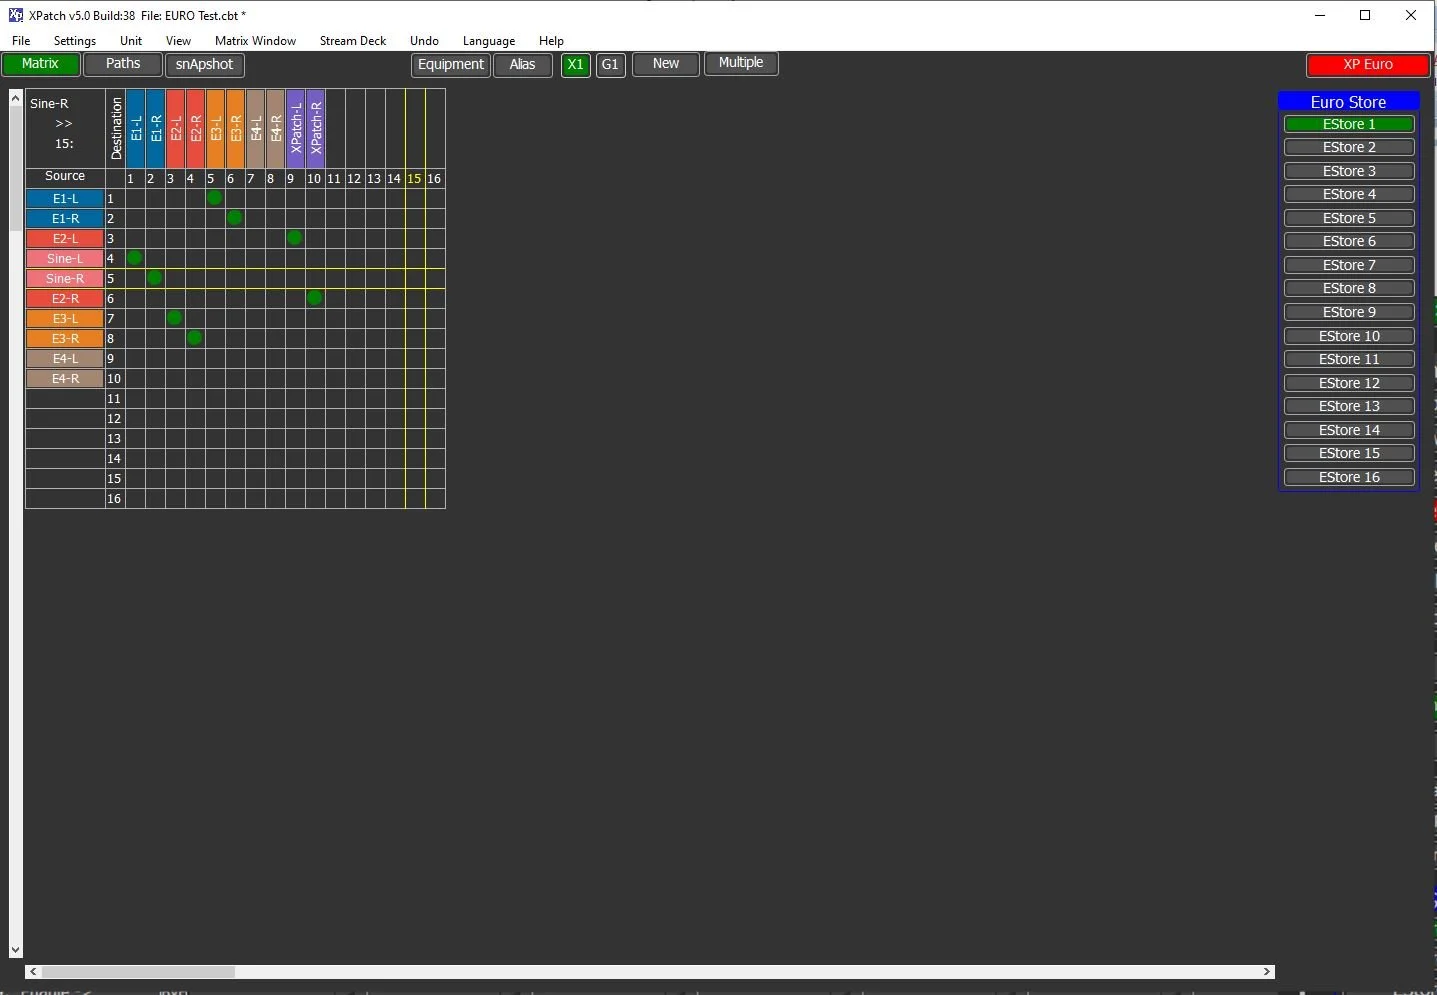This screenshot has height=995, width=1437.
Task: Select EStore 14 preset
Action: [x=1349, y=430]
